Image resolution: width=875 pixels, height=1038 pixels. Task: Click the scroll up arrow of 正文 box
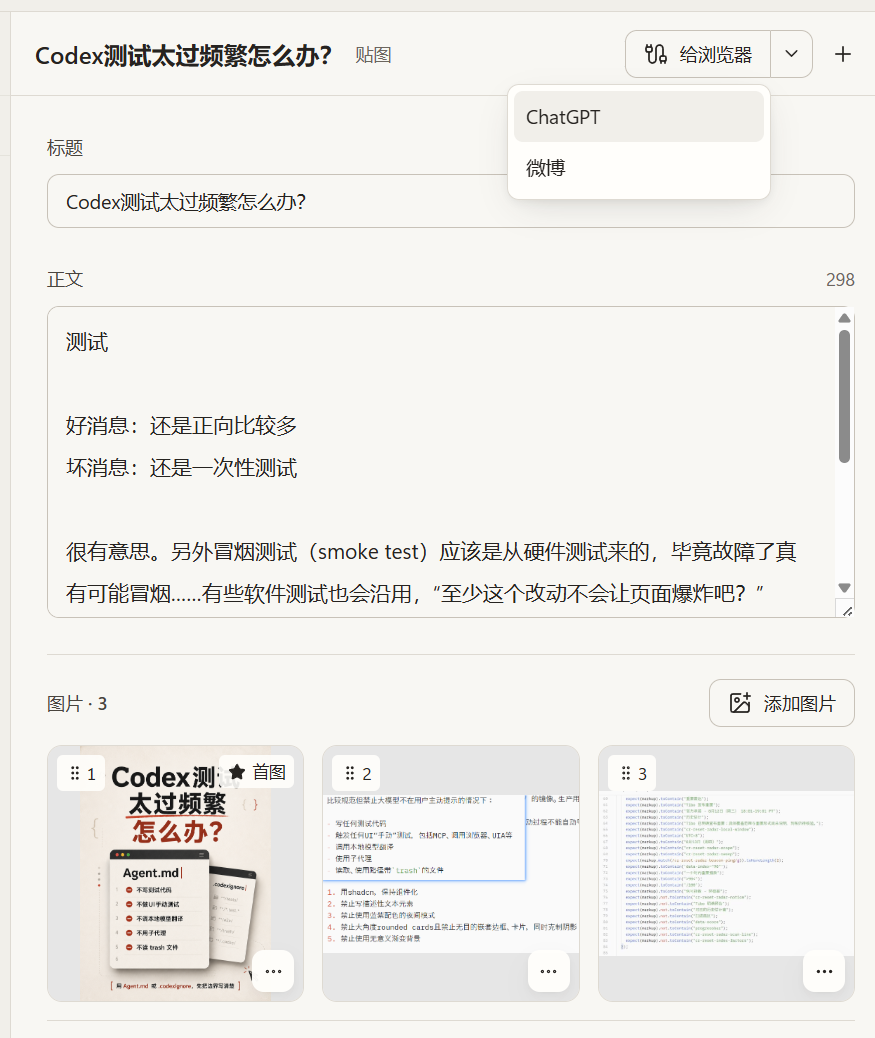(844, 318)
